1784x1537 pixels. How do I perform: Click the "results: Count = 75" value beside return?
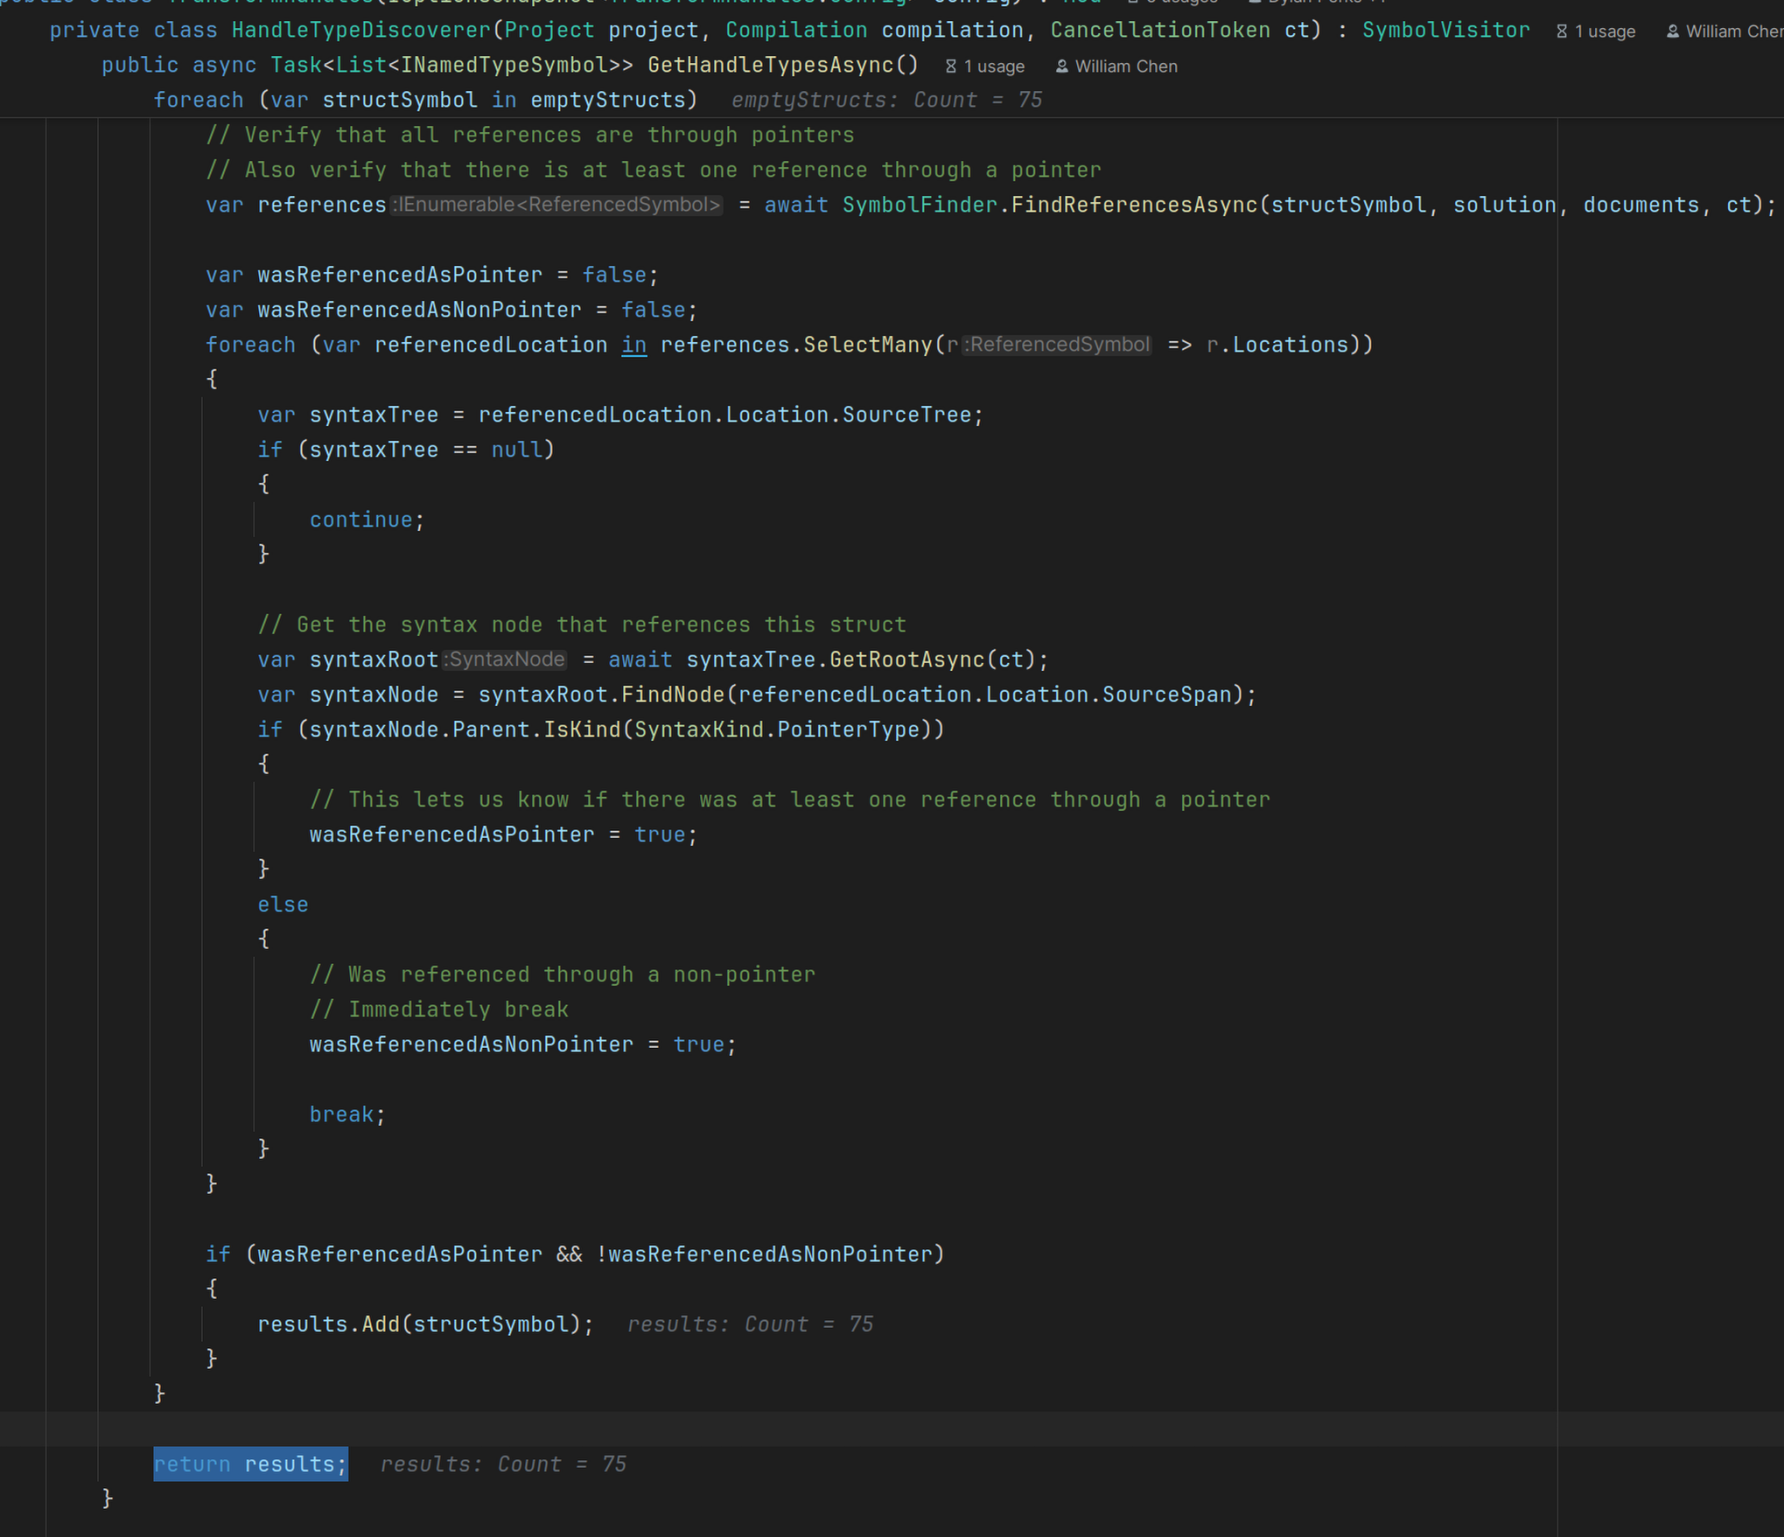[503, 1465]
